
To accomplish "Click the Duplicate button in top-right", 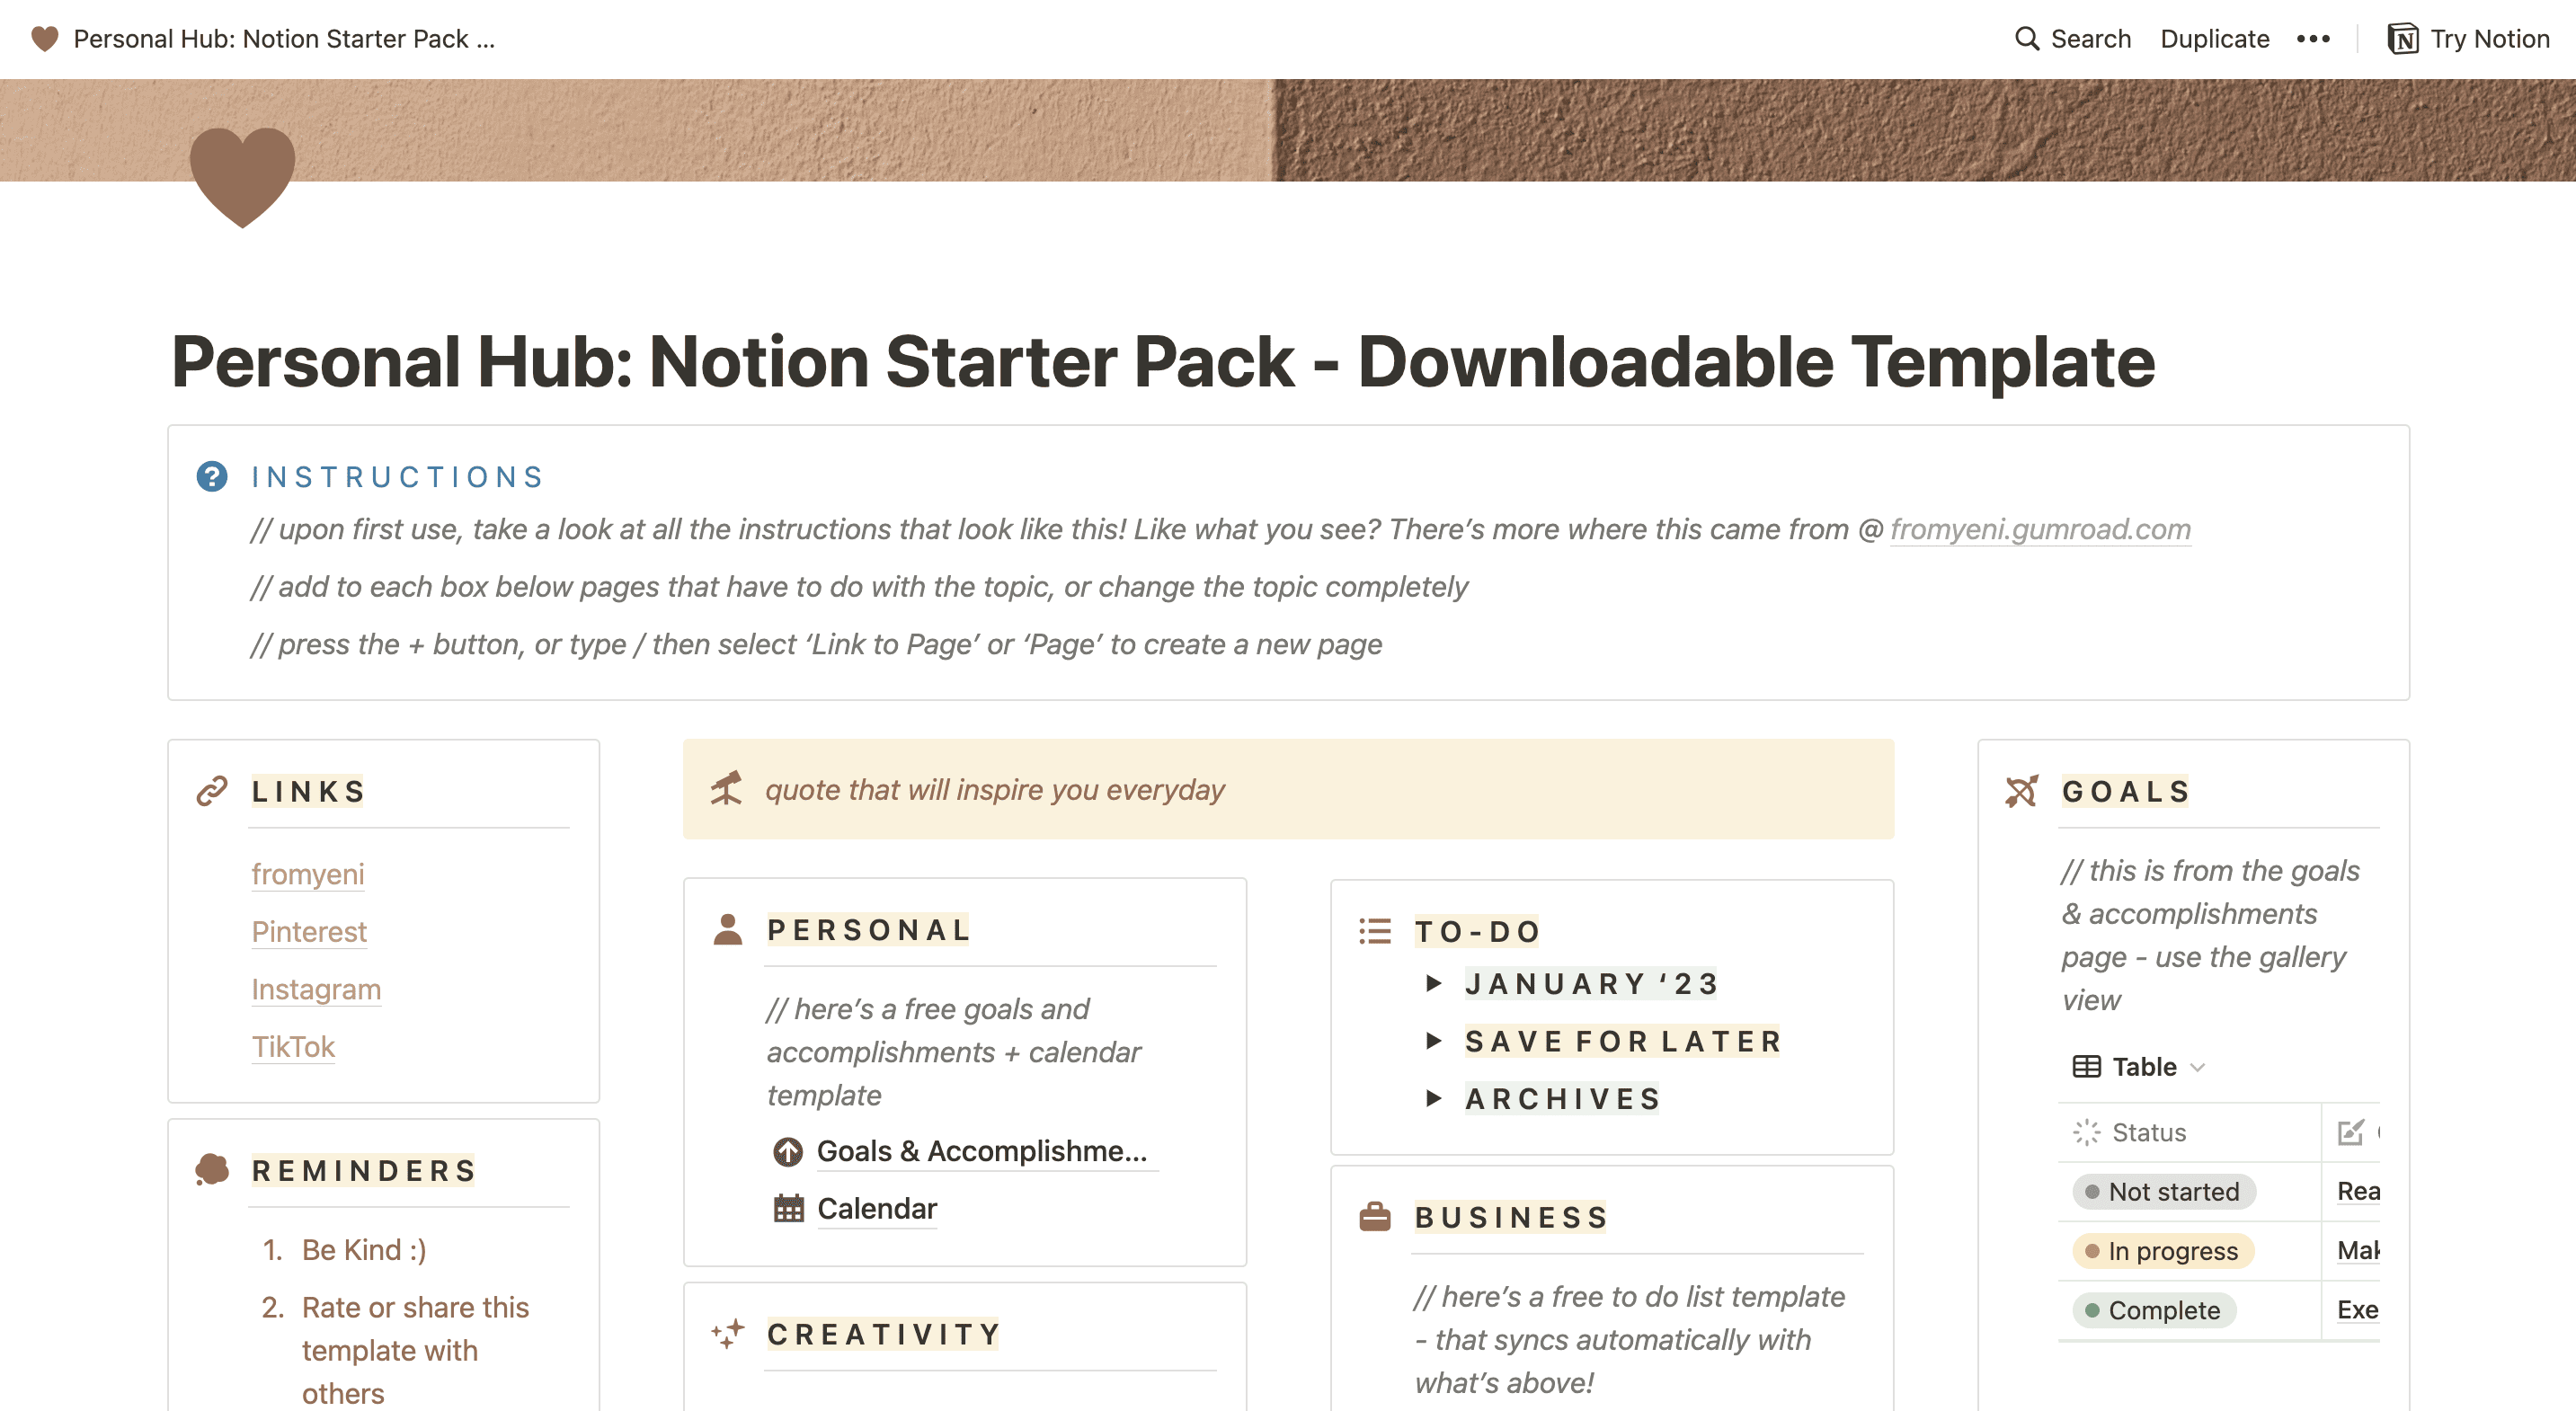I will (2213, 39).
